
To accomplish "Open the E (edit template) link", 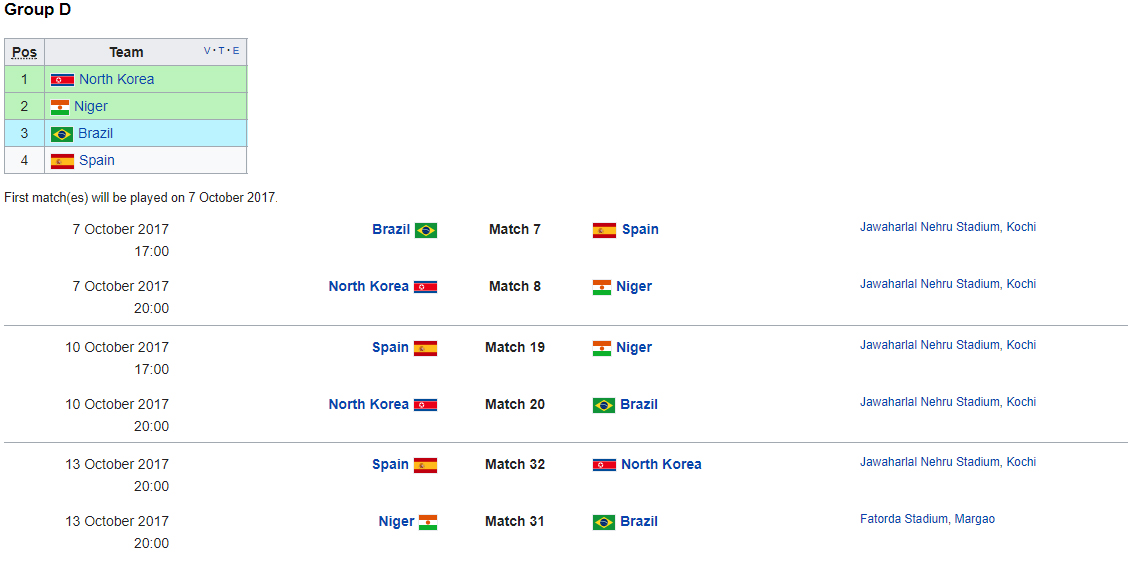I will pos(235,50).
